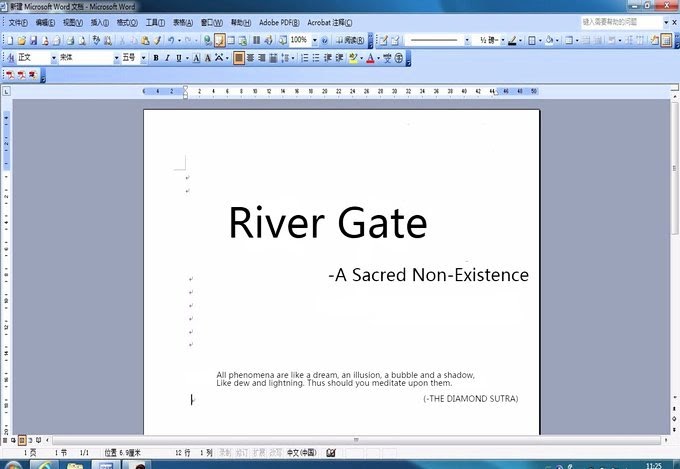This screenshot has width=680, height=469.
Task: Click the 阅读(R) reading mode button
Action: click(x=351, y=40)
